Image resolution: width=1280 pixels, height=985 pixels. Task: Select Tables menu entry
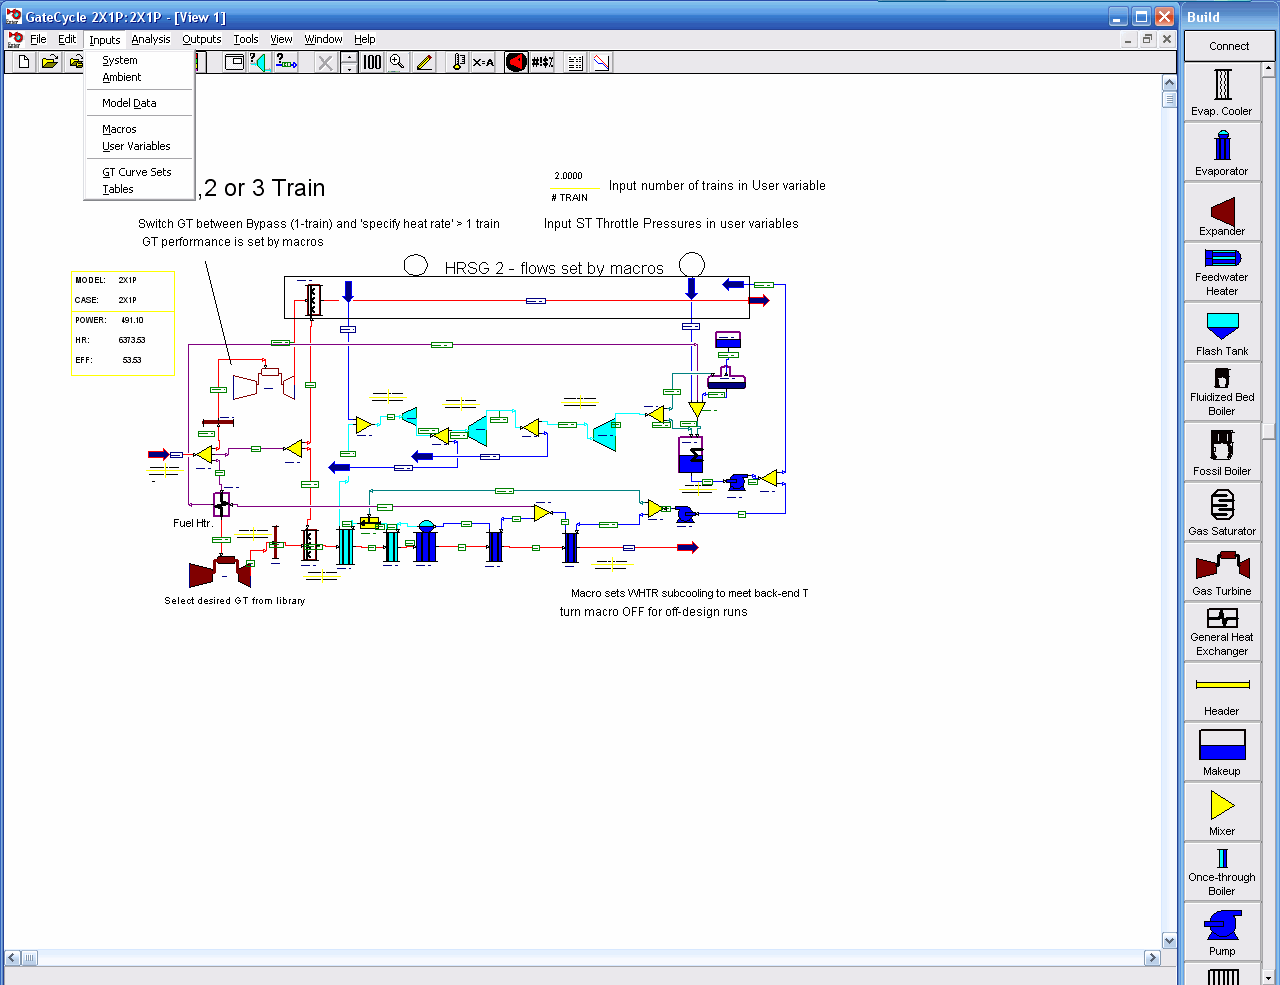[x=139, y=189]
